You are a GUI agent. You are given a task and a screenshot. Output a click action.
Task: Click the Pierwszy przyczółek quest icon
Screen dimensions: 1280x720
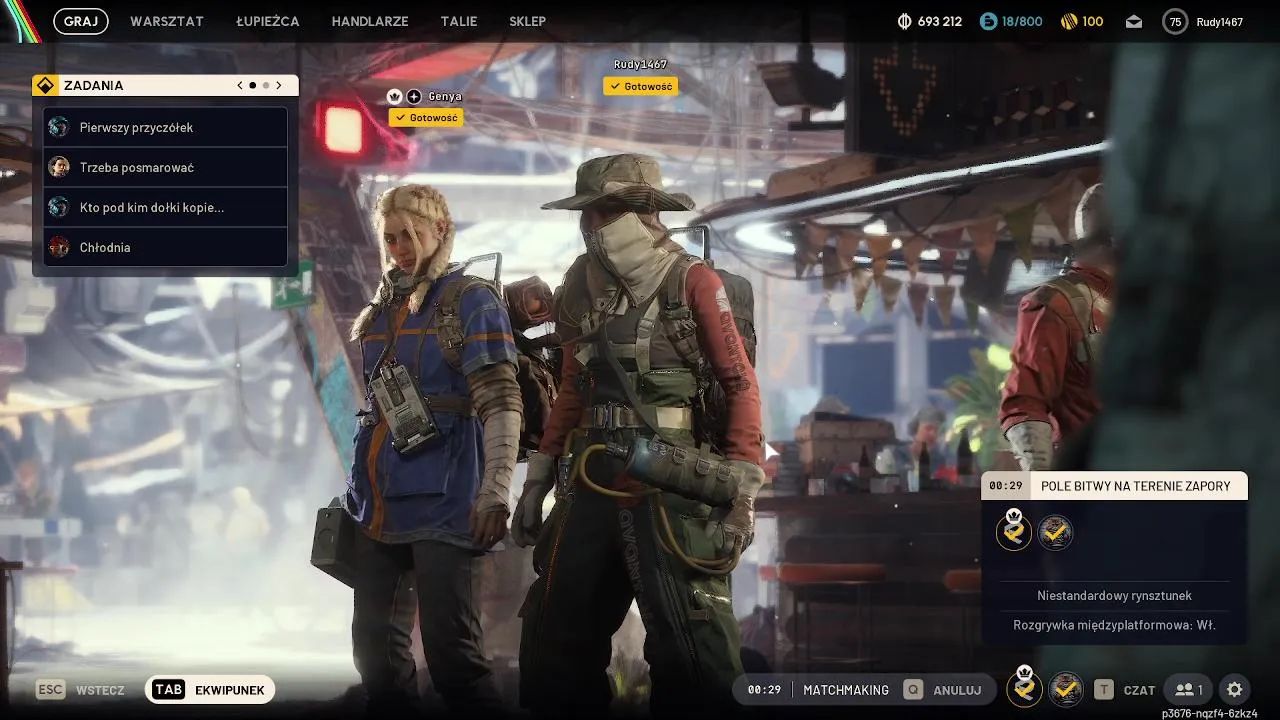coord(59,127)
